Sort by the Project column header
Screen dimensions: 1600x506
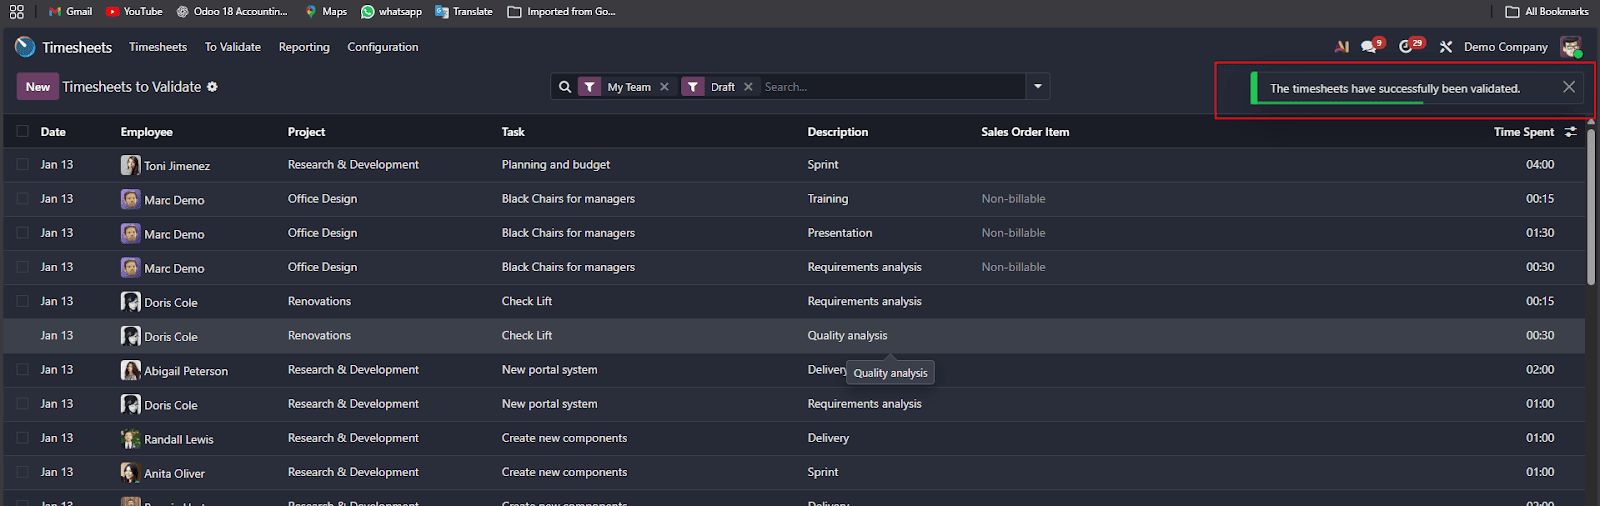point(306,132)
